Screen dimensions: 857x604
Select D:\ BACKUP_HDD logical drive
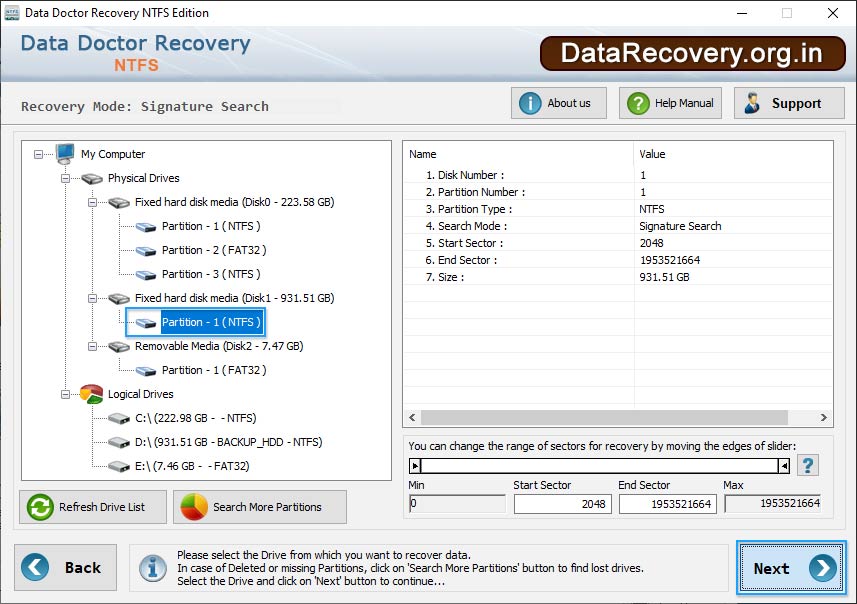pyautogui.click(x=228, y=442)
